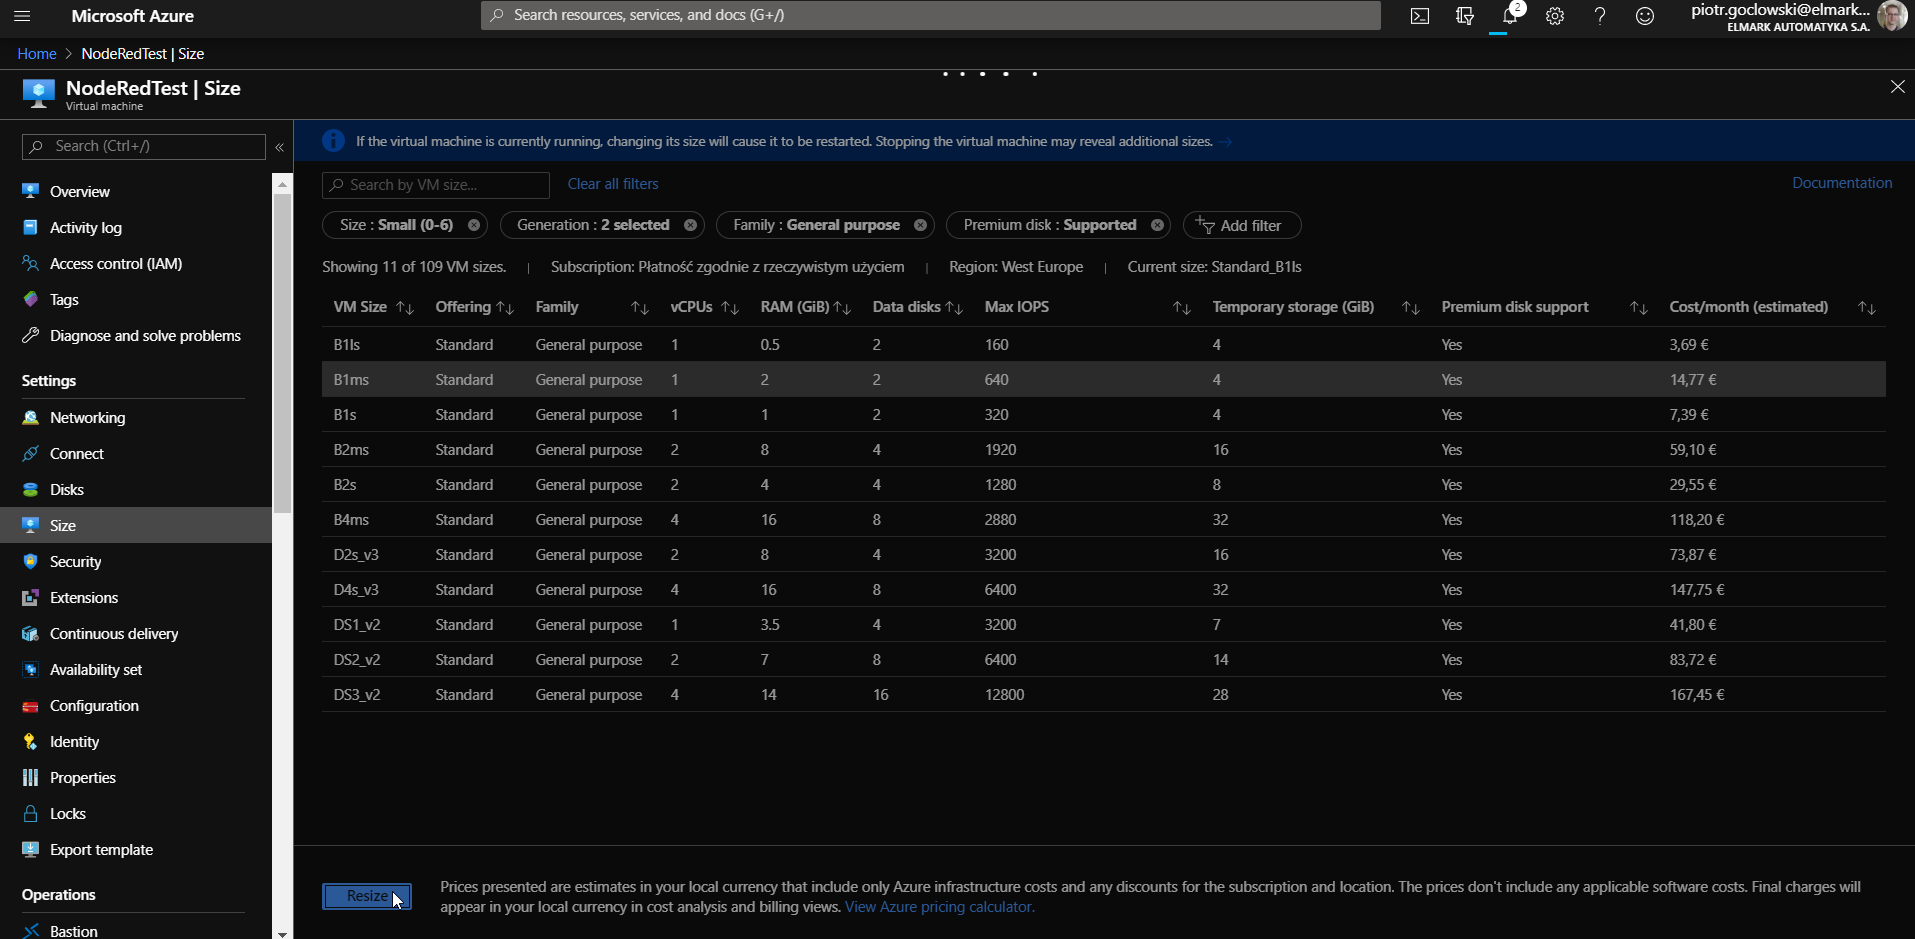
Task: Click Clear all filters link
Action: (613, 184)
